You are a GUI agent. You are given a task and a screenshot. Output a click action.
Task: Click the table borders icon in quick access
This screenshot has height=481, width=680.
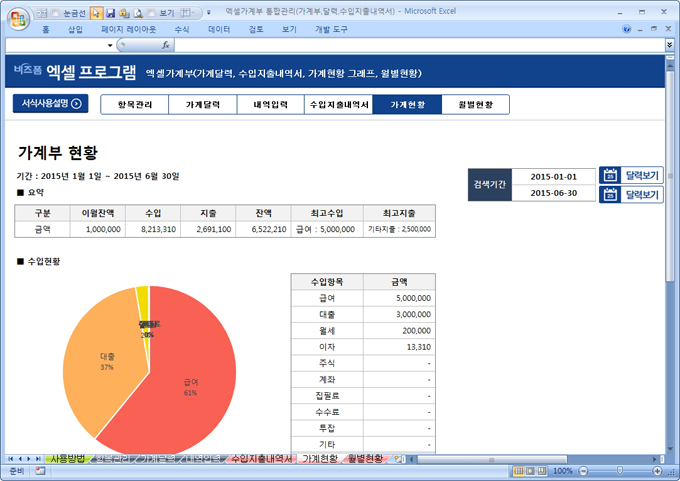click(x=185, y=13)
